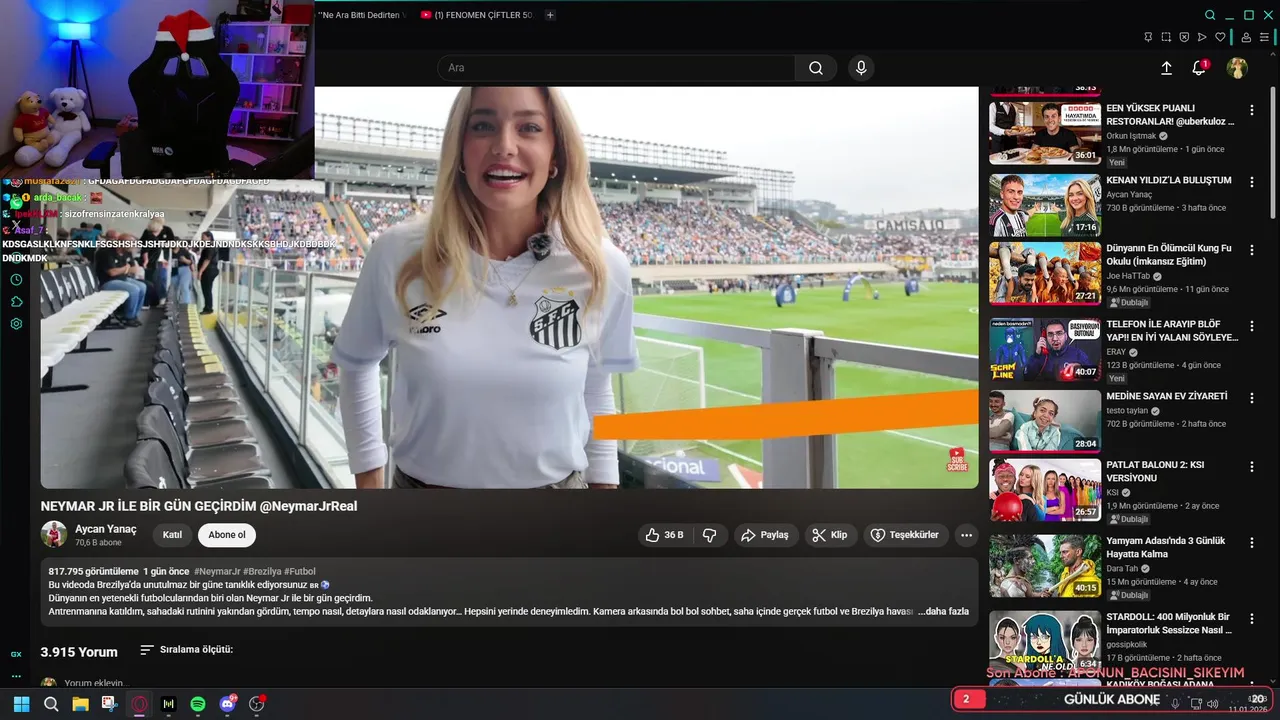This screenshot has width=1280, height=720.
Task: Click the Neymar video player
Action: (x=510, y=288)
